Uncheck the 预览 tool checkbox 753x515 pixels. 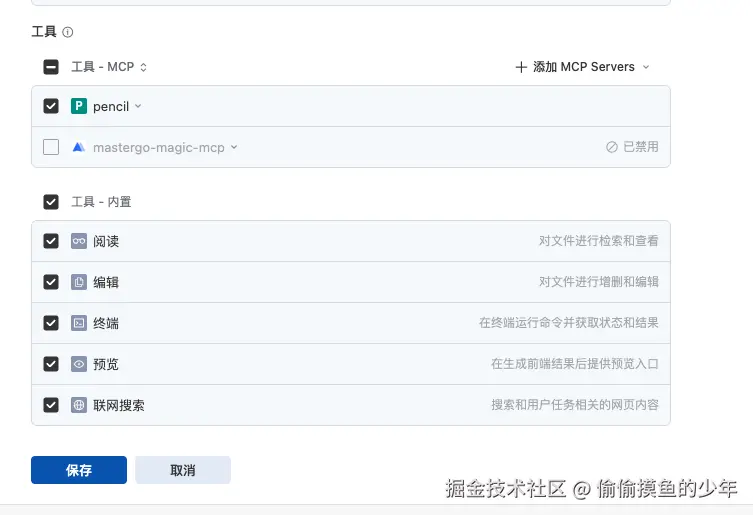pos(51,364)
